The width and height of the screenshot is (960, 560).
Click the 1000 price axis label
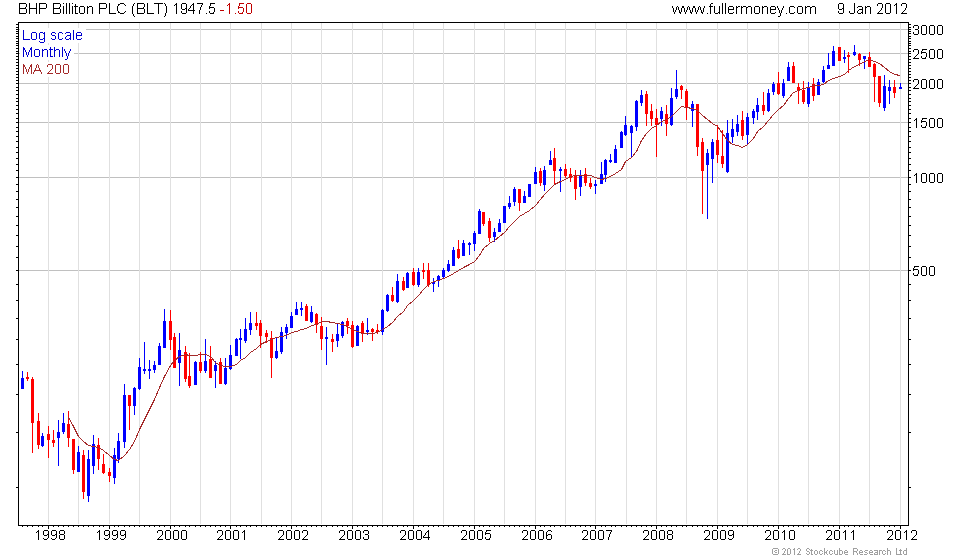(928, 178)
